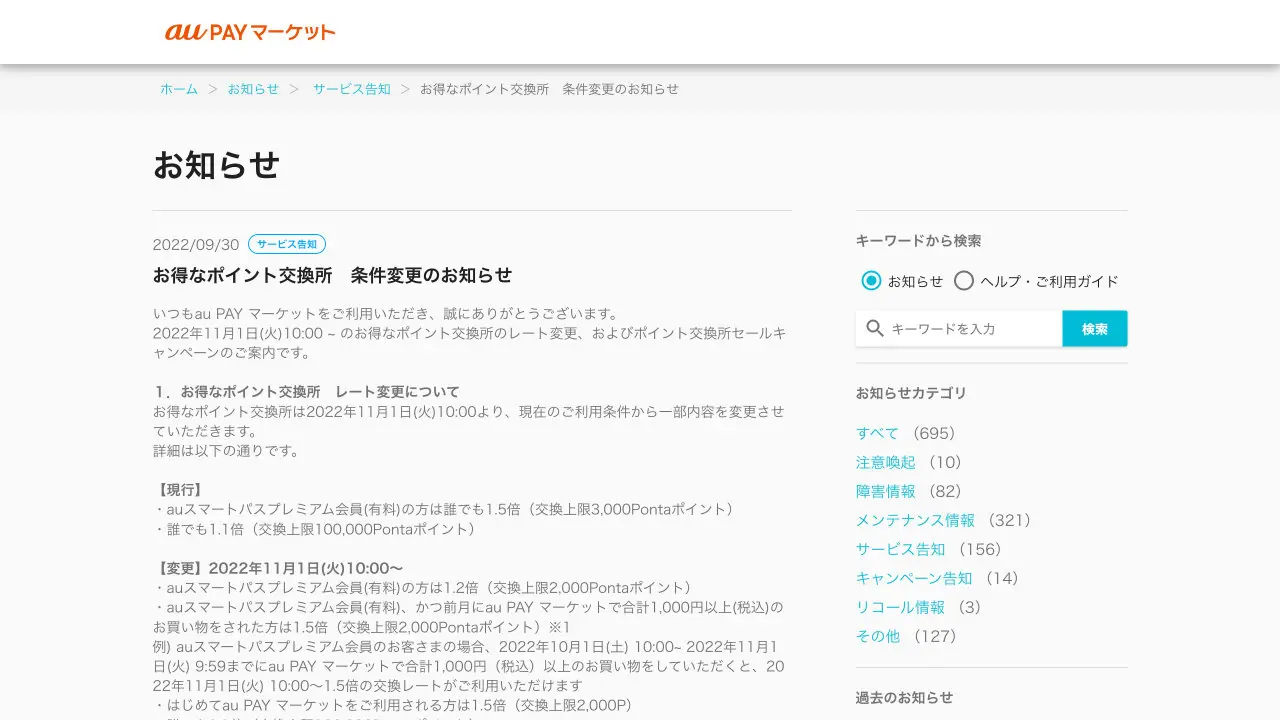Filter by サービス告知 sidebar category

click(x=900, y=549)
